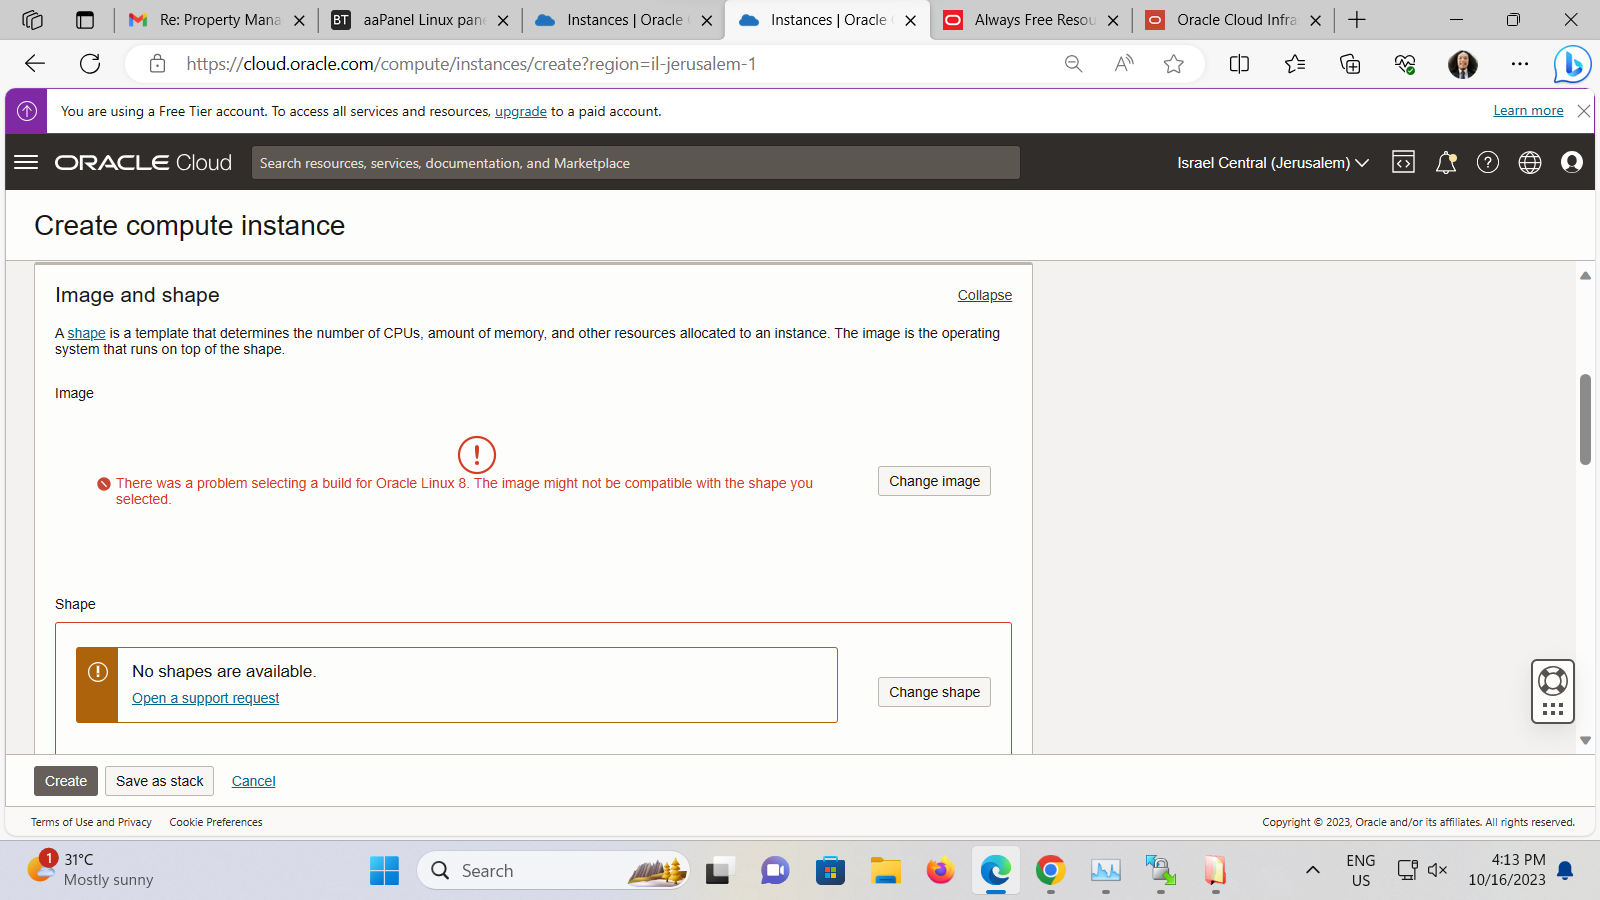
Task: Open Windows Start menu
Action: tap(384, 870)
